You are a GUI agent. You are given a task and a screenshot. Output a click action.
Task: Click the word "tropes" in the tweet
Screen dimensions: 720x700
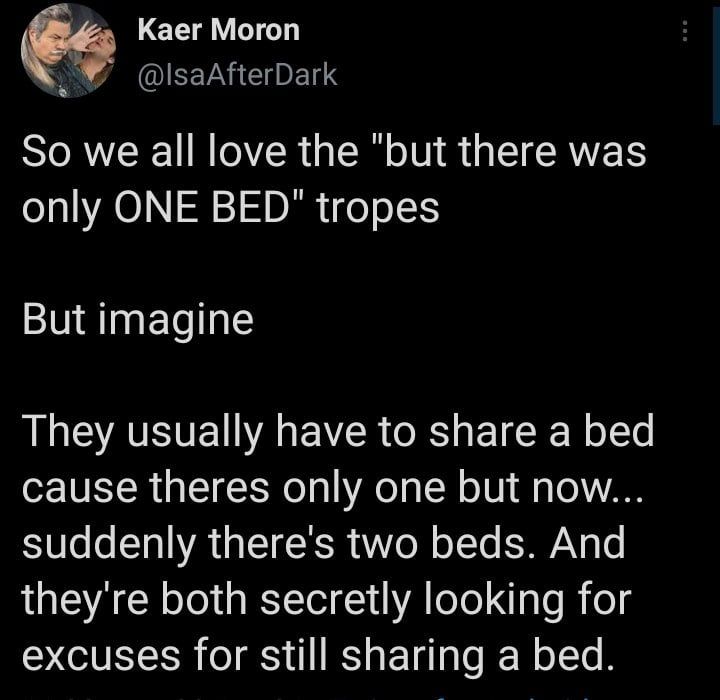pyautogui.click(x=378, y=209)
